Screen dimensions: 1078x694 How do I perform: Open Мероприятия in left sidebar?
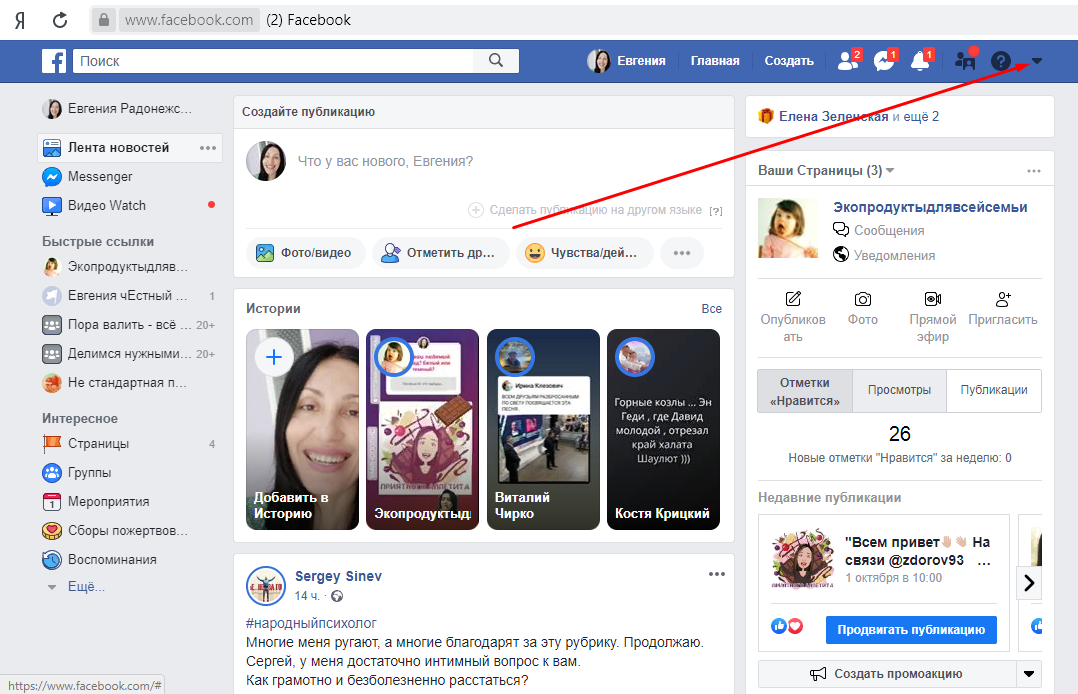(109, 501)
